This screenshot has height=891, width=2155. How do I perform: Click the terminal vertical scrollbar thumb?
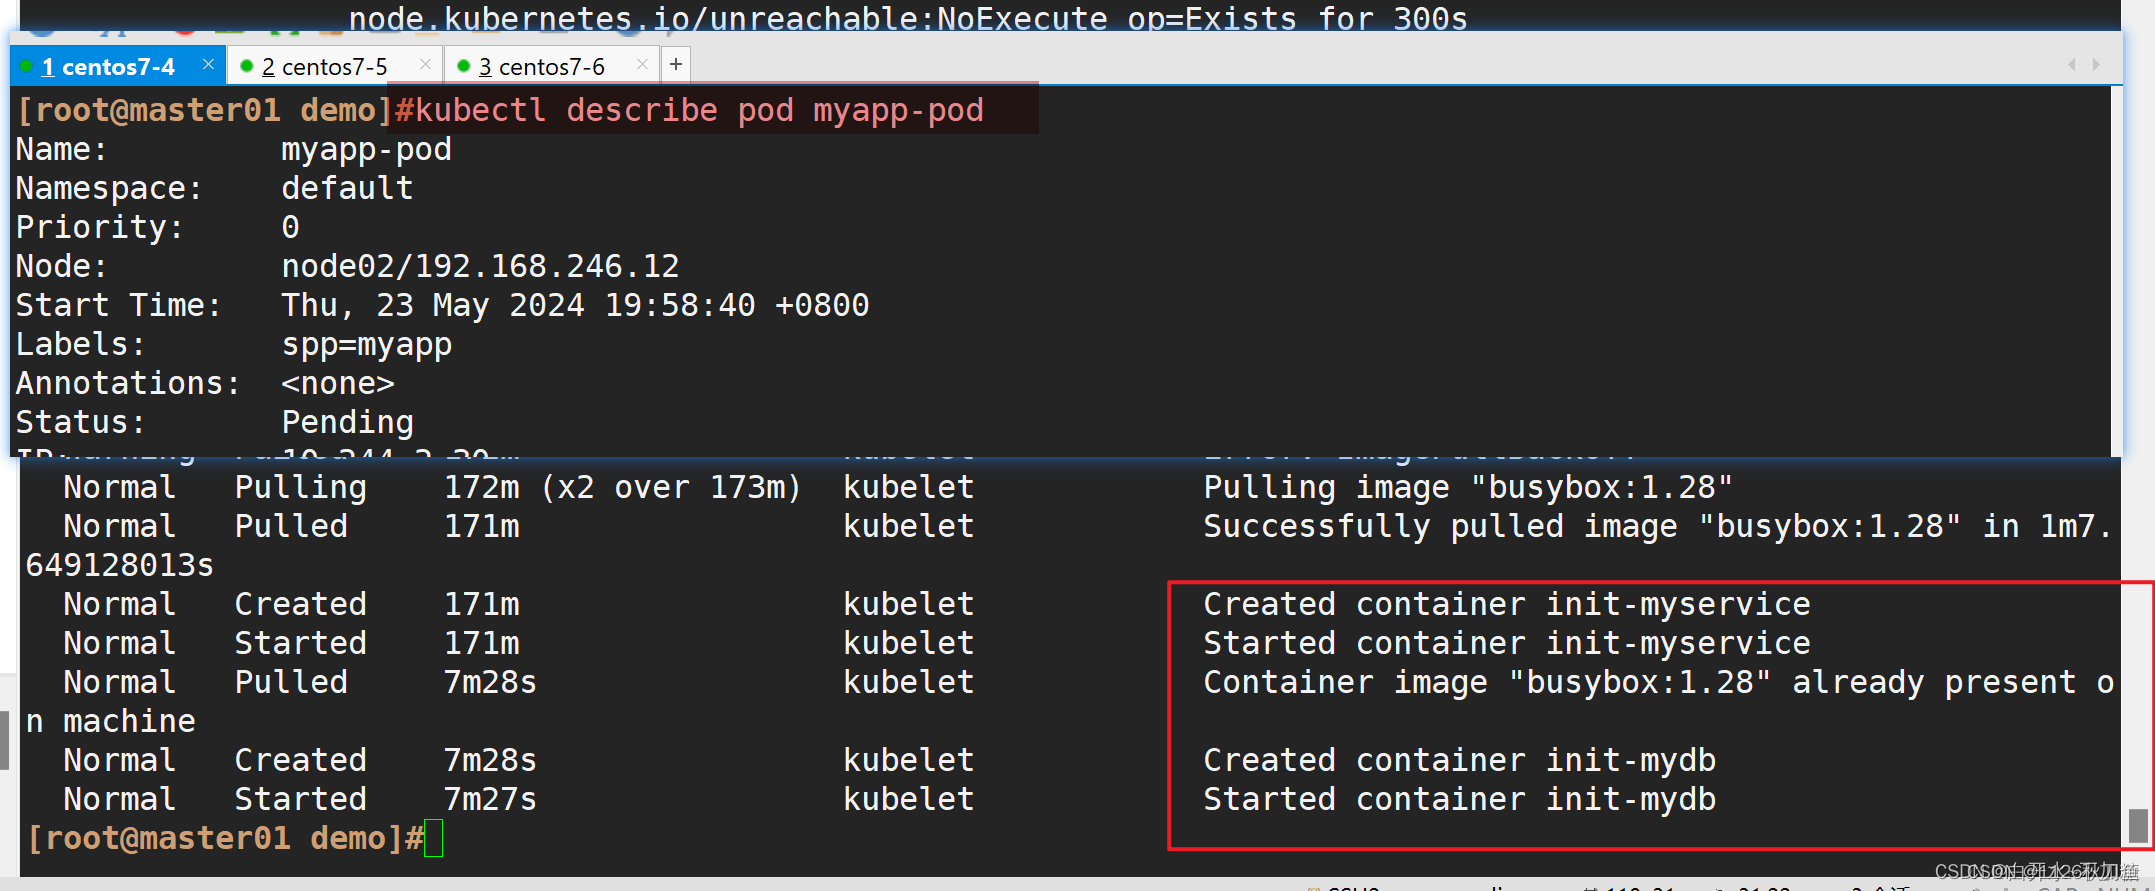tap(2138, 826)
